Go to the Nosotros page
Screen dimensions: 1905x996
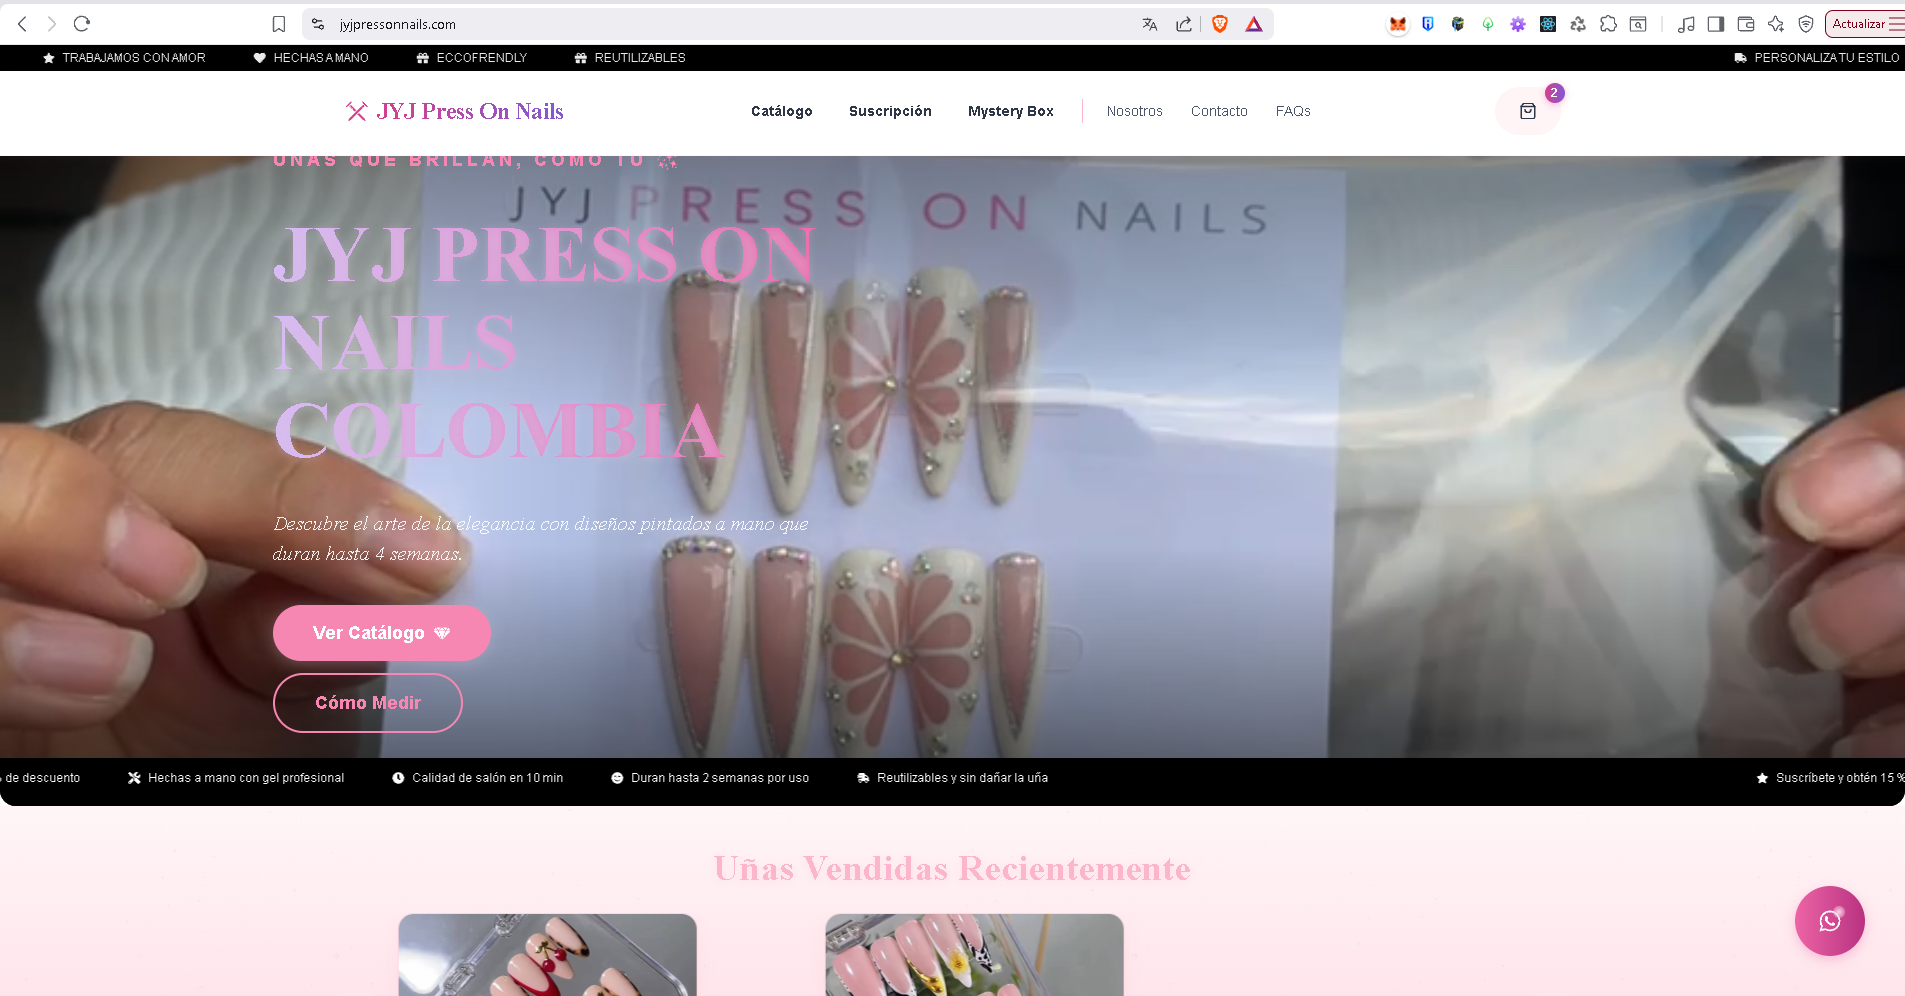pyautogui.click(x=1134, y=111)
